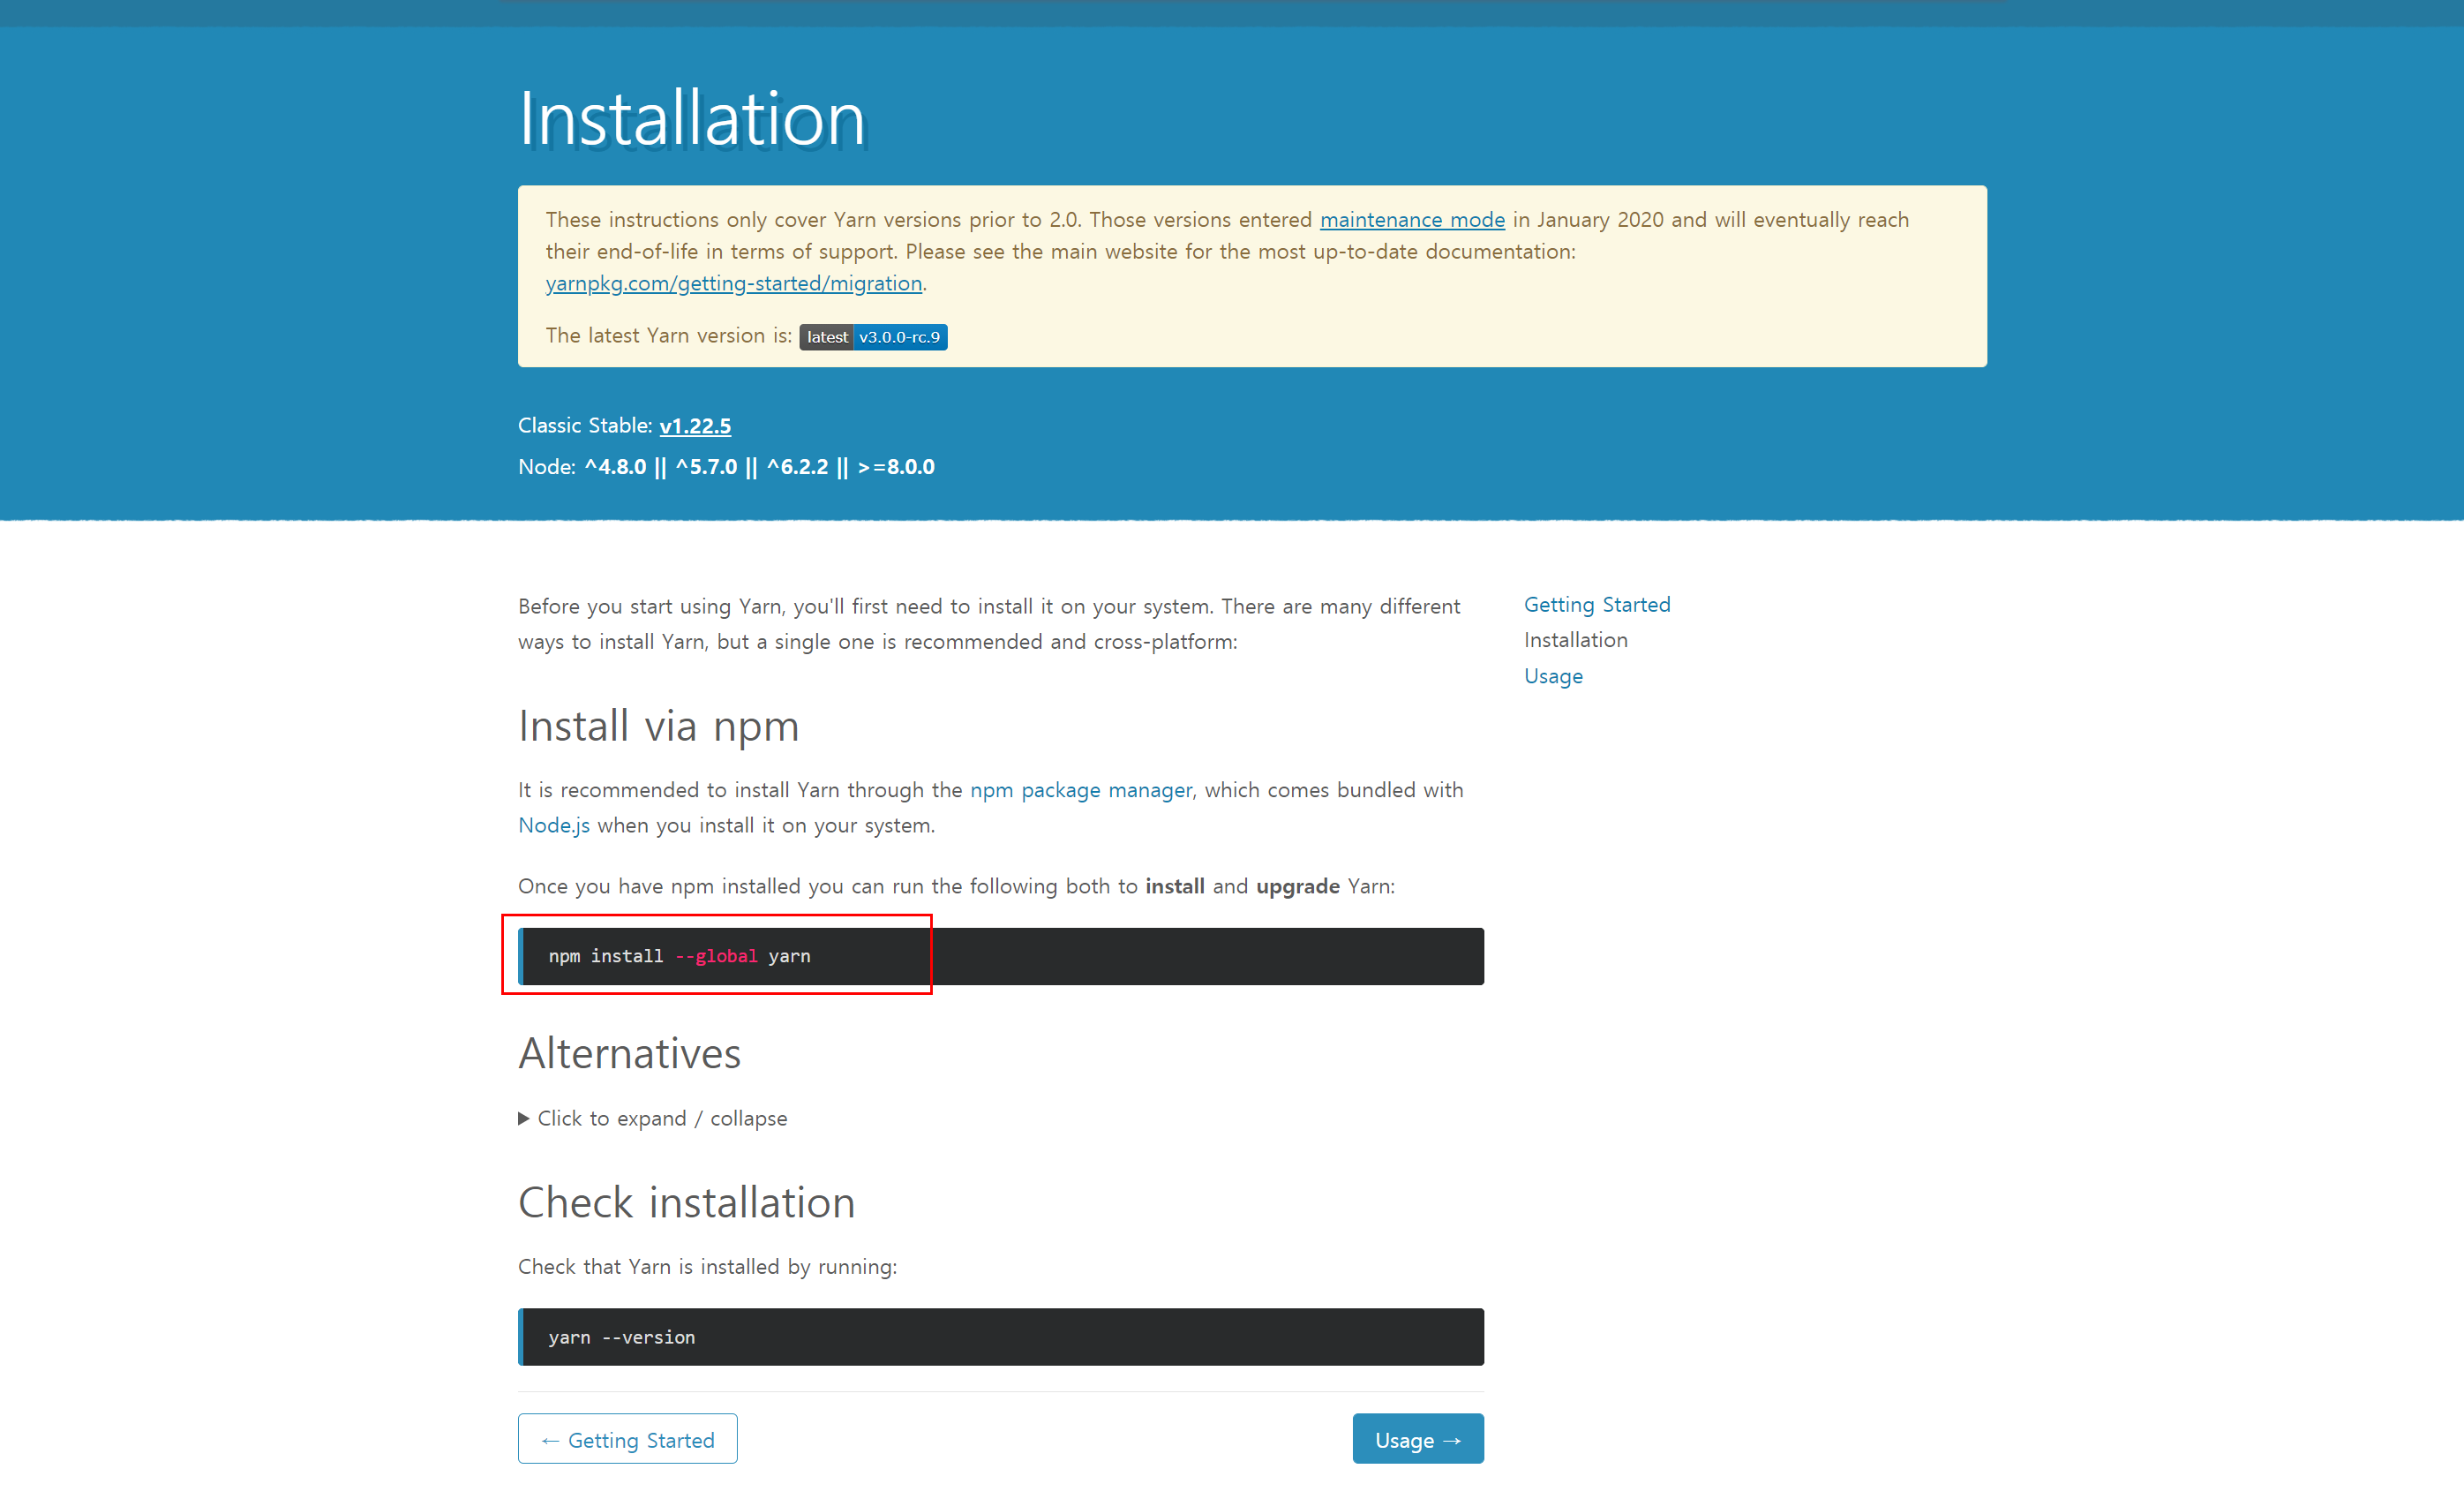Click the latest v3.0.0-rc.9 version badge
This screenshot has height=1499, width=2464.
pyautogui.click(x=872, y=337)
